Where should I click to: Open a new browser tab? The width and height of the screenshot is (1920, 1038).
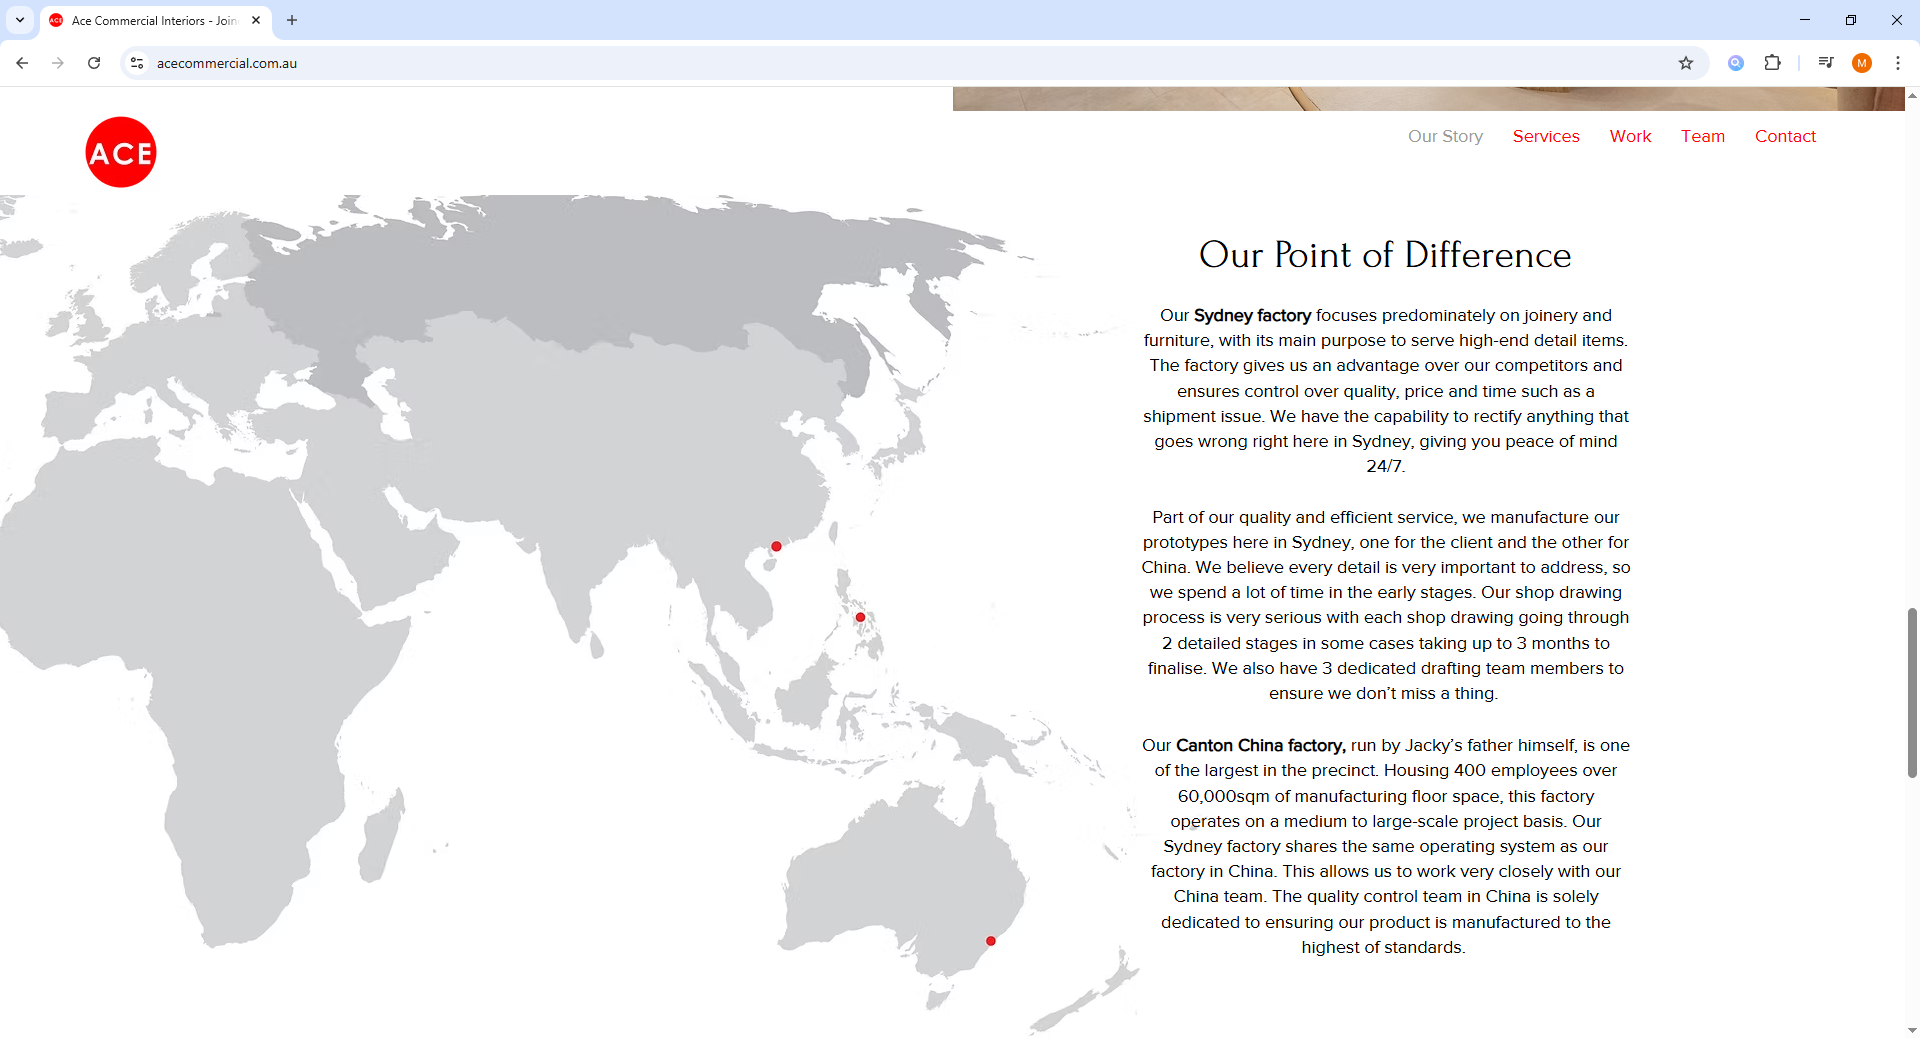point(292,20)
